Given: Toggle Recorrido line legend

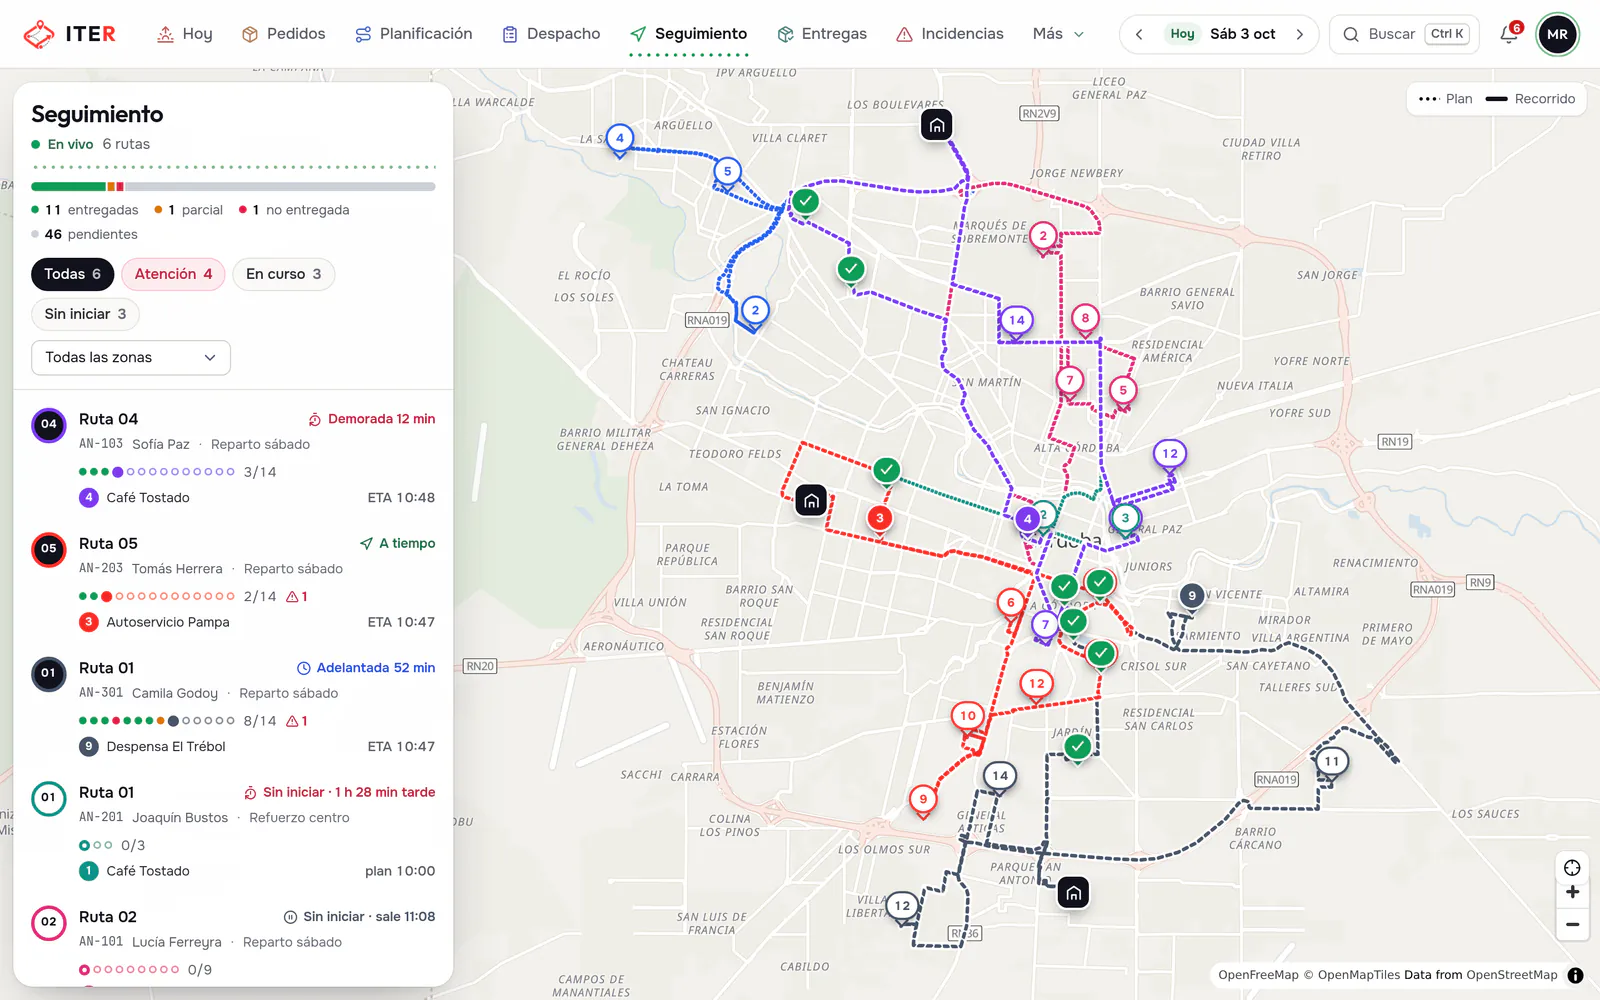Looking at the screenshot, I should (x=1530, y=99).
